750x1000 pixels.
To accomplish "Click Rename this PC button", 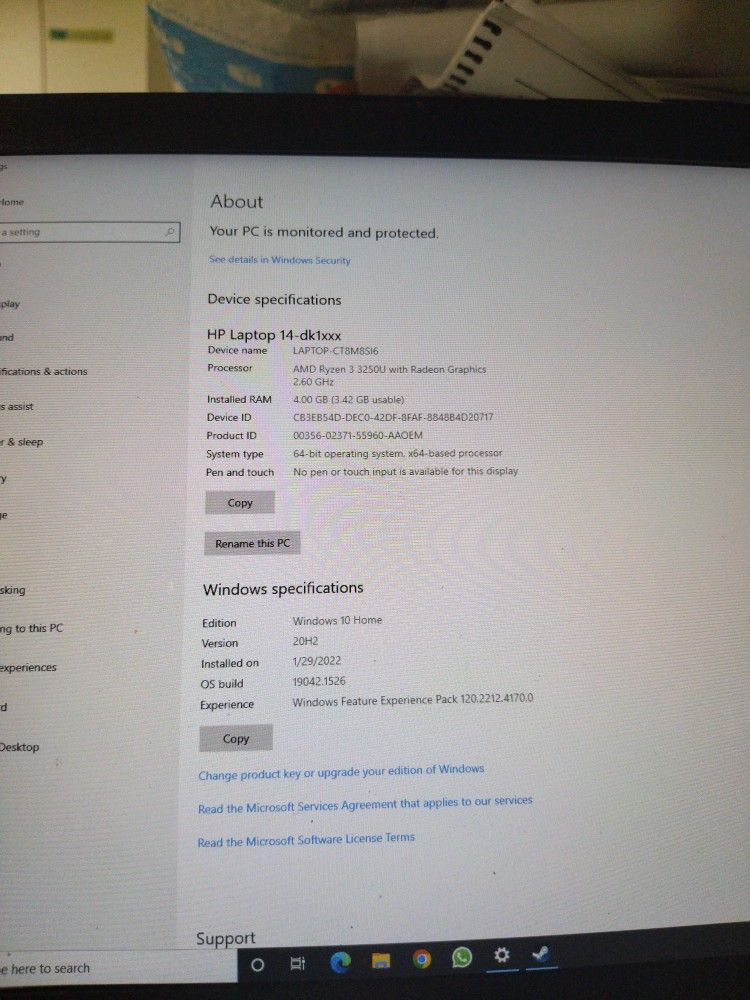I will point(252,543).
